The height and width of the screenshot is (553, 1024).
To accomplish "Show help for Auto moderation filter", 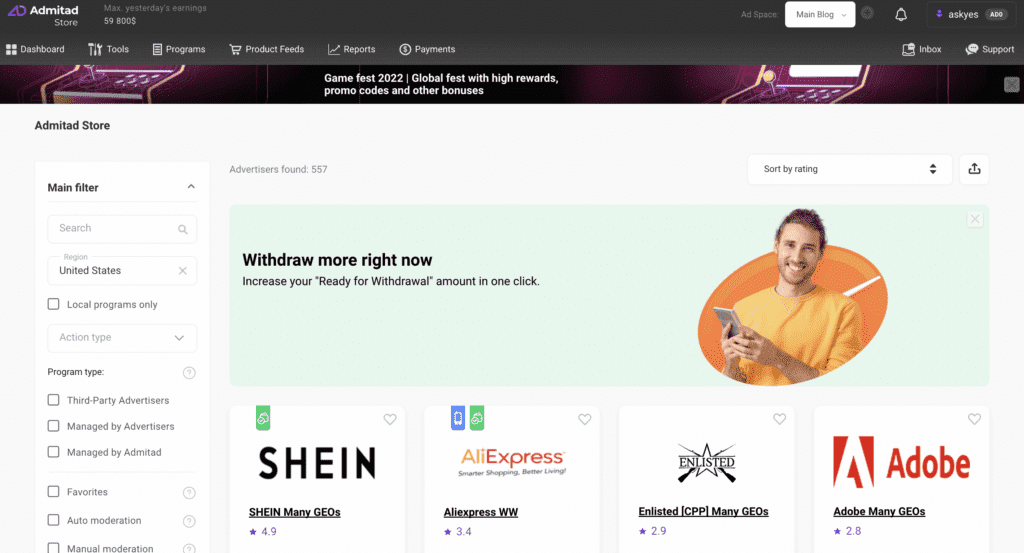I will (189, 521).
